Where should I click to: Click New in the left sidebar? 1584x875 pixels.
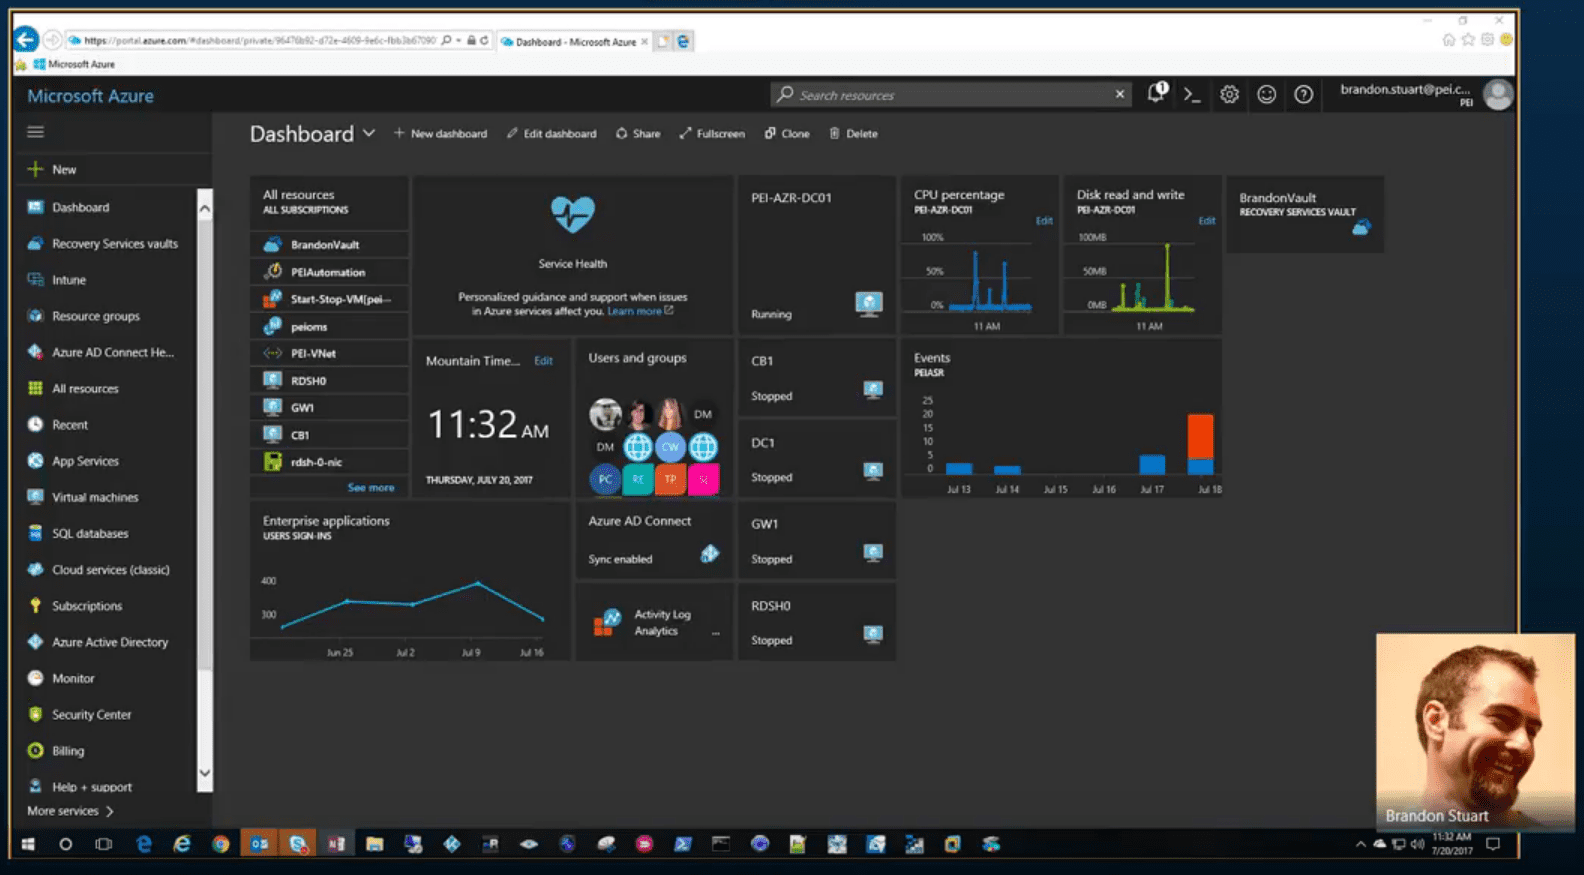pyautogui.click(x=52, y=169)
